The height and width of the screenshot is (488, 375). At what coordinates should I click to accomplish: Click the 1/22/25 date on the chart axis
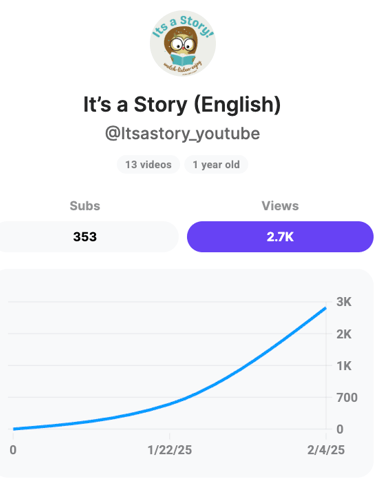click(170, 450)
